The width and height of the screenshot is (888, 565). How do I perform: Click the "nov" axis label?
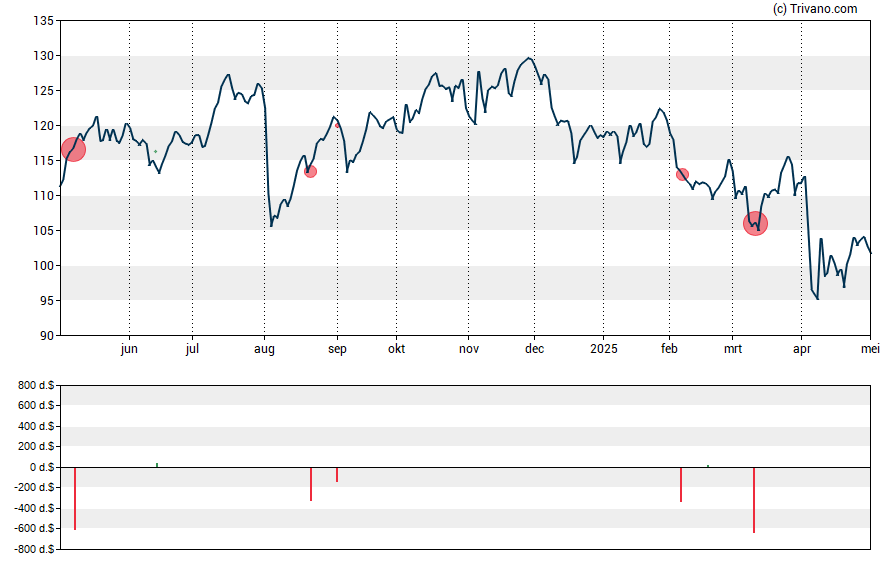(x=468, y=349)
